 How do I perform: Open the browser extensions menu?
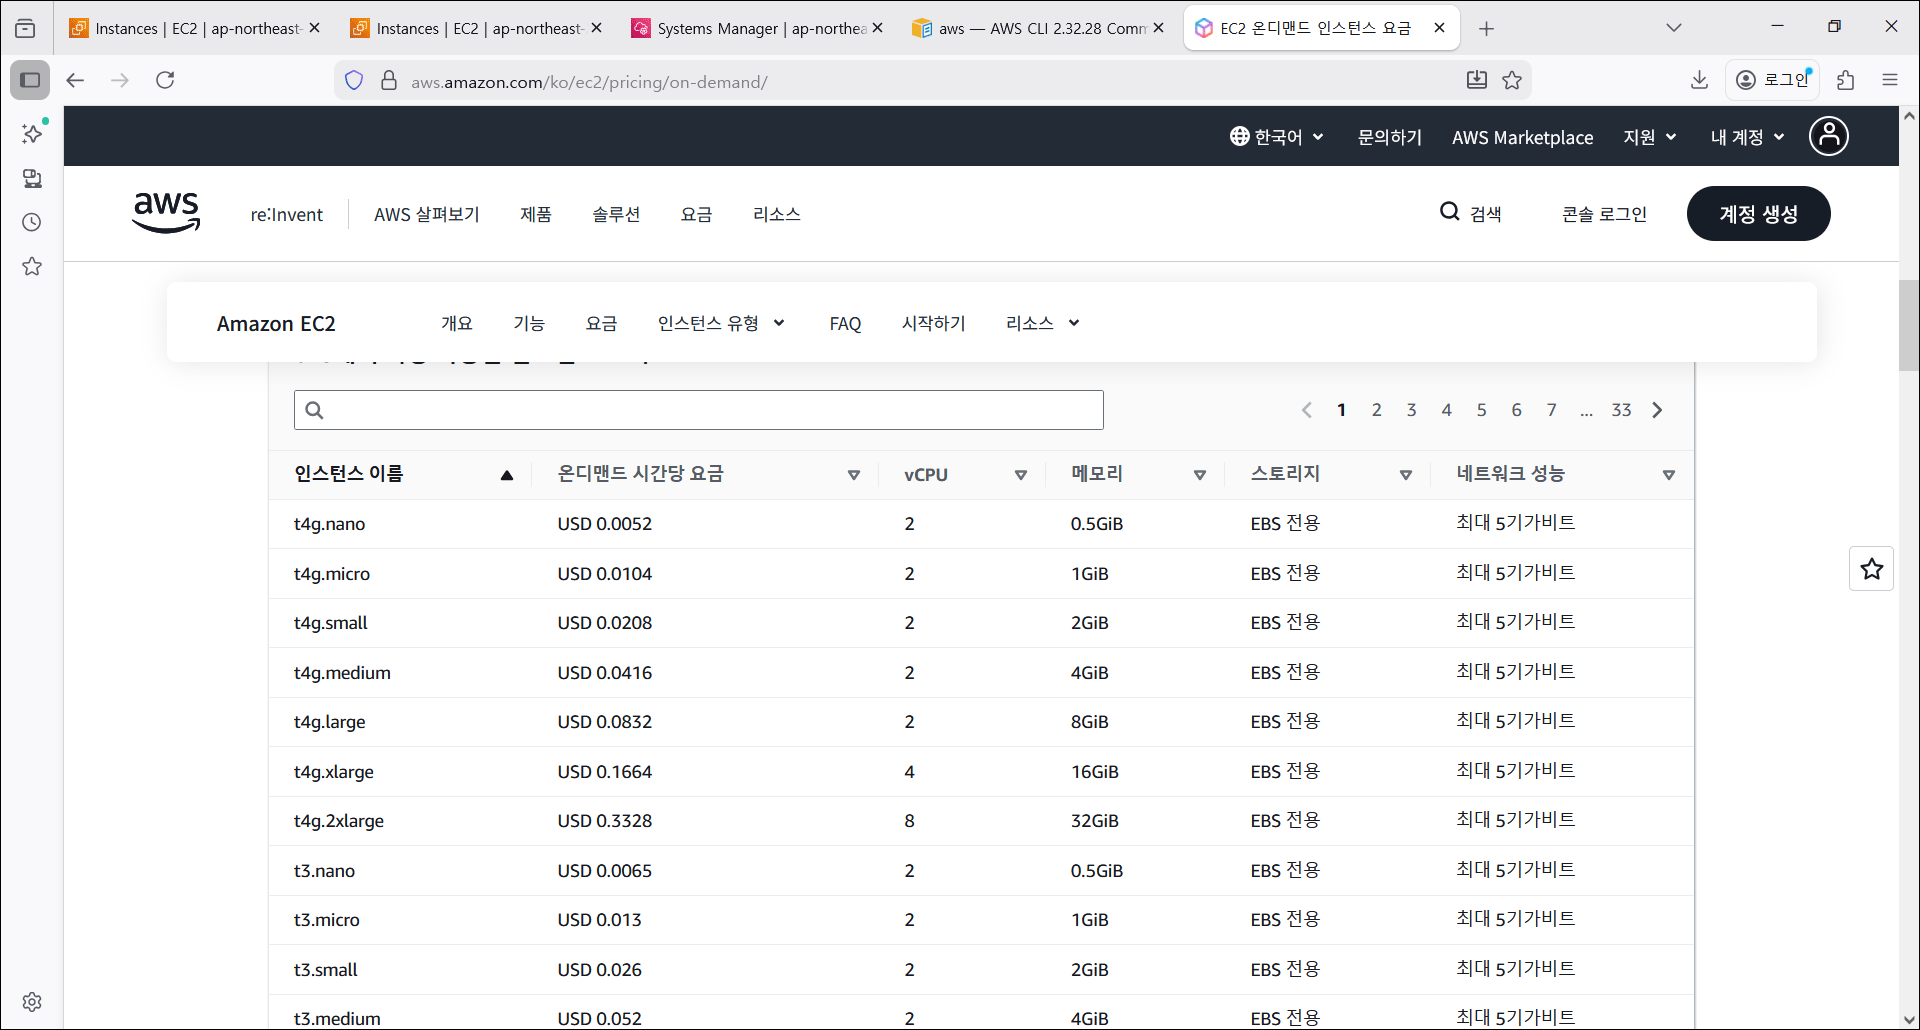pyautogui.click(x=1846, y=80)
